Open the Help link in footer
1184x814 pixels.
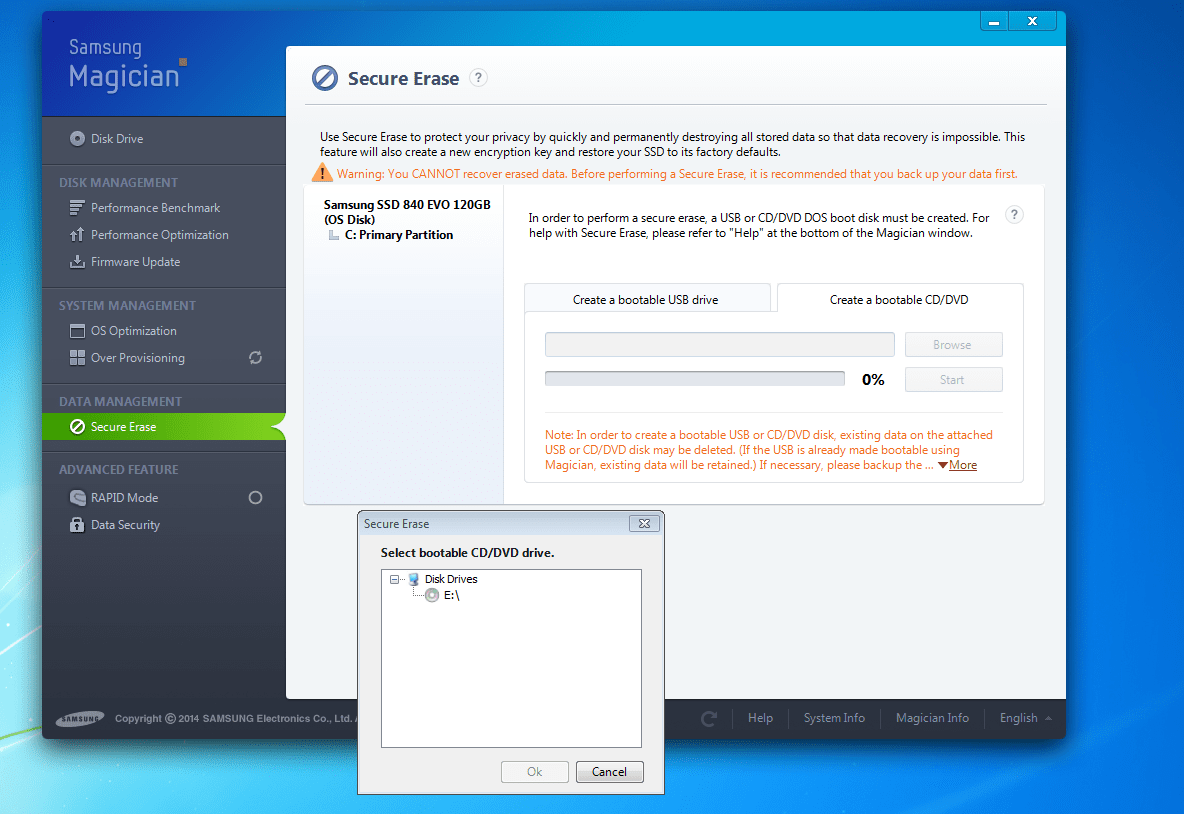[760, 718]
